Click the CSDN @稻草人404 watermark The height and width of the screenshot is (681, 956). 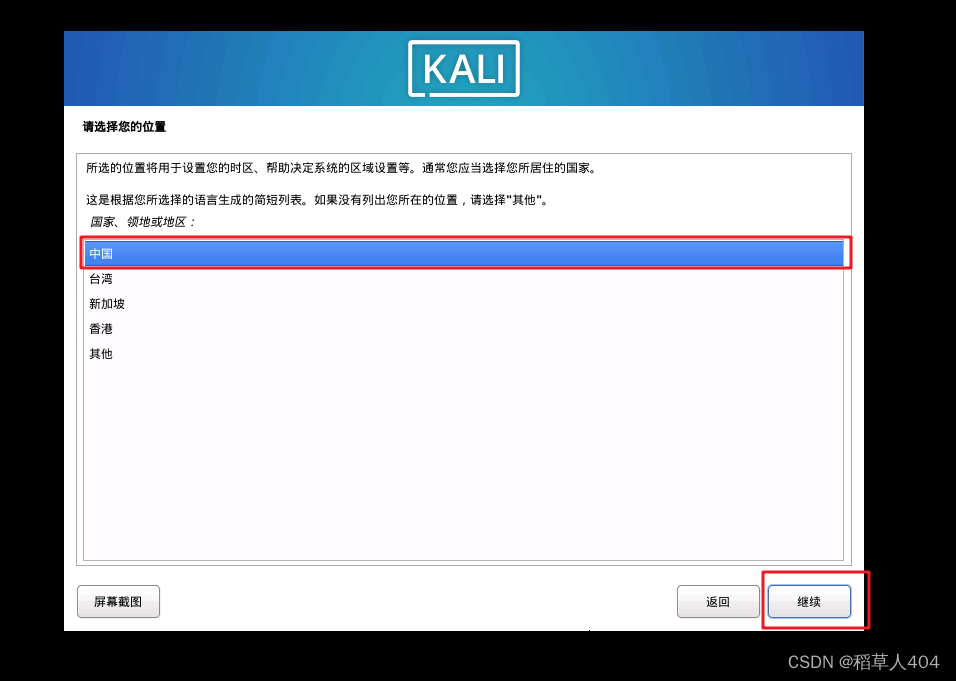(x=863, y=661)
